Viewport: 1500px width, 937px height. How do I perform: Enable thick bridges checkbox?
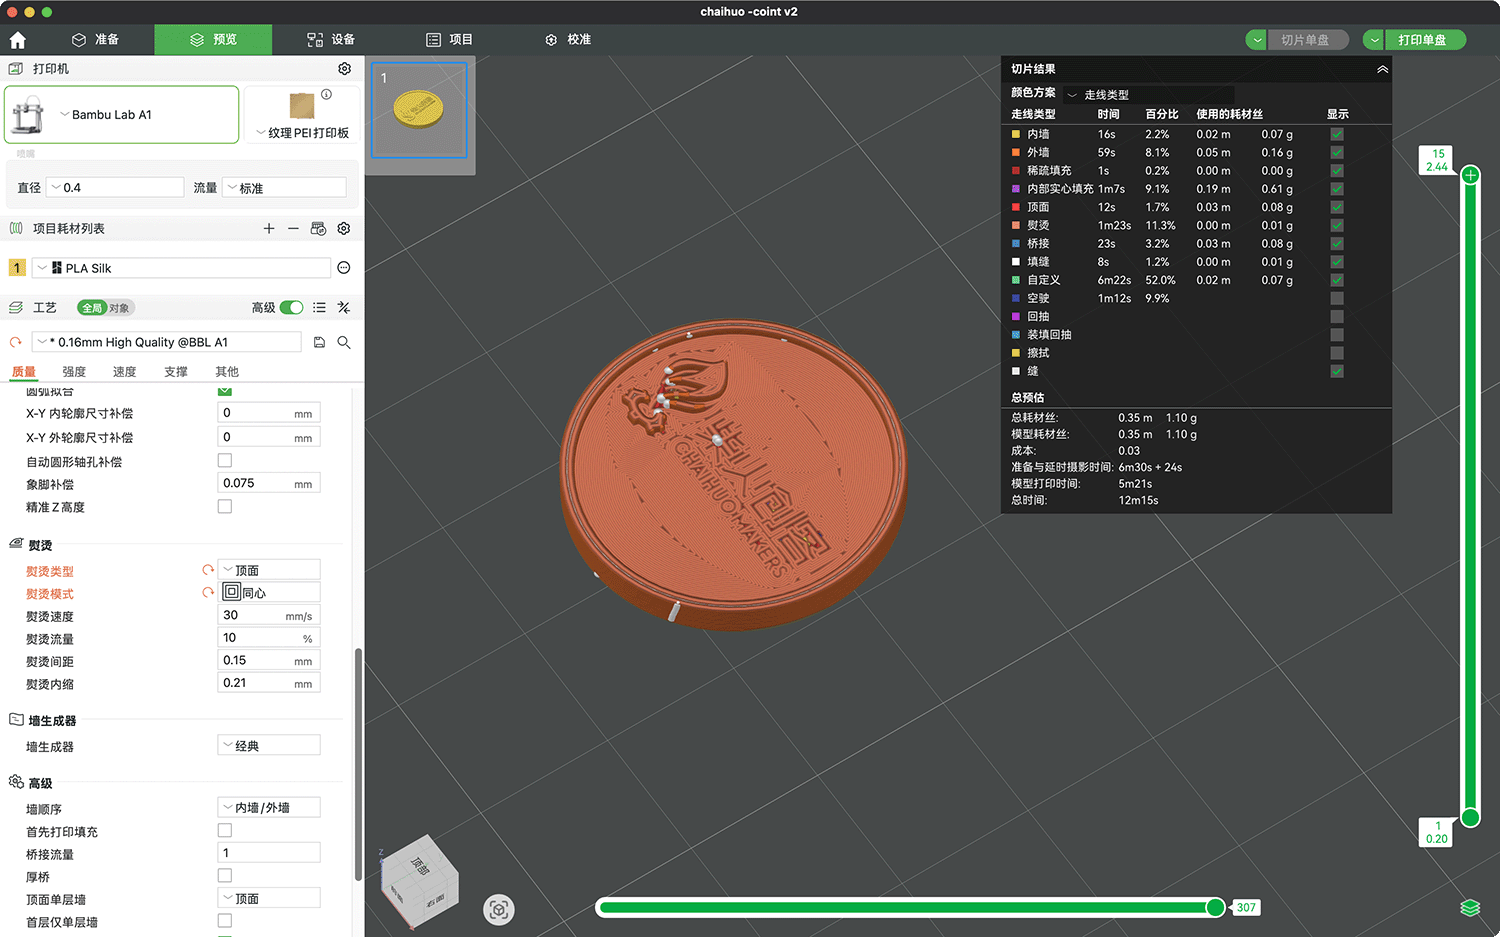(x=225, y=876)
